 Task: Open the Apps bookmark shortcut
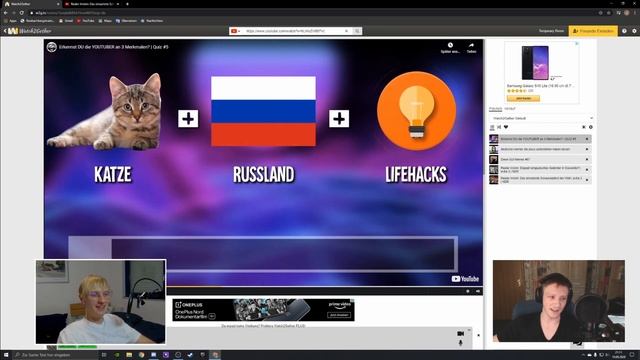click(11, 21)
